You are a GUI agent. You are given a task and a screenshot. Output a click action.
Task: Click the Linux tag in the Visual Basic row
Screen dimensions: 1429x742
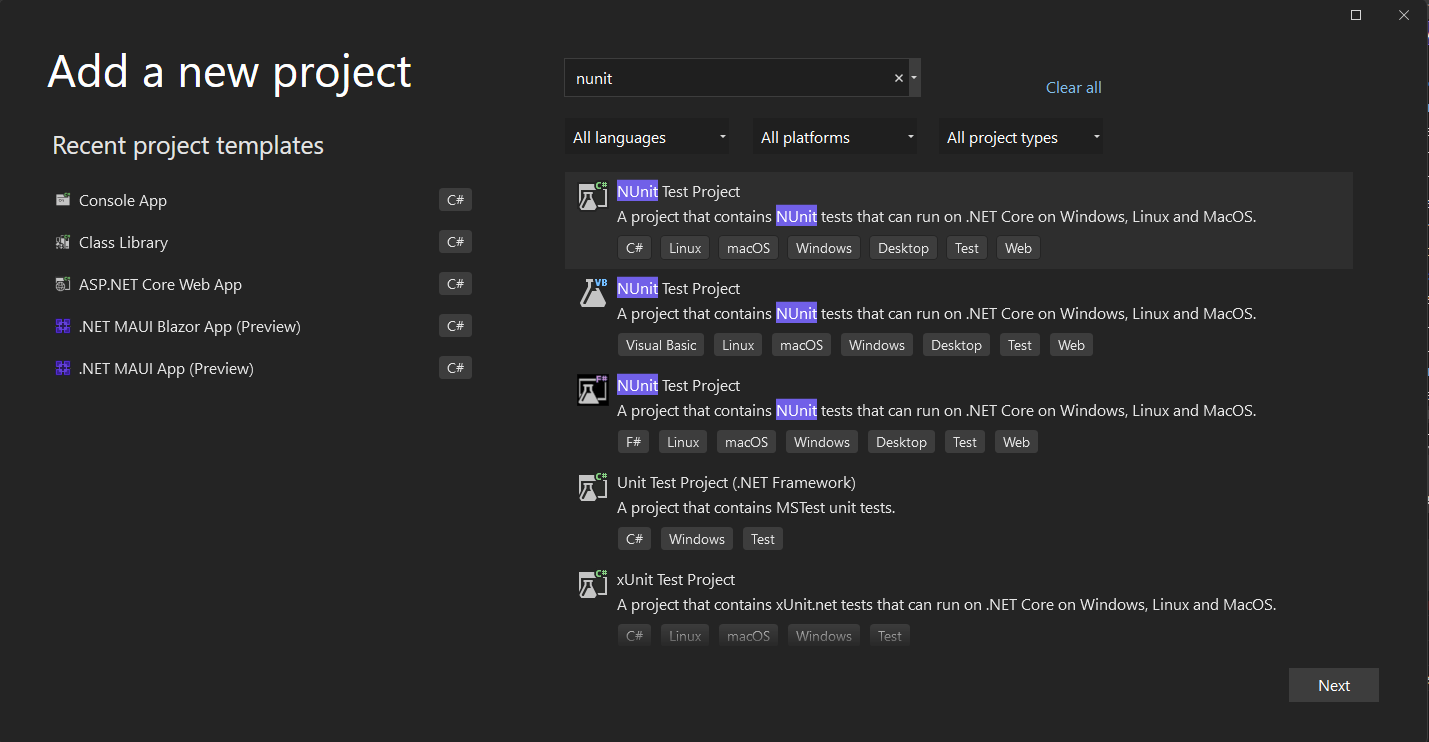(738, 345)
